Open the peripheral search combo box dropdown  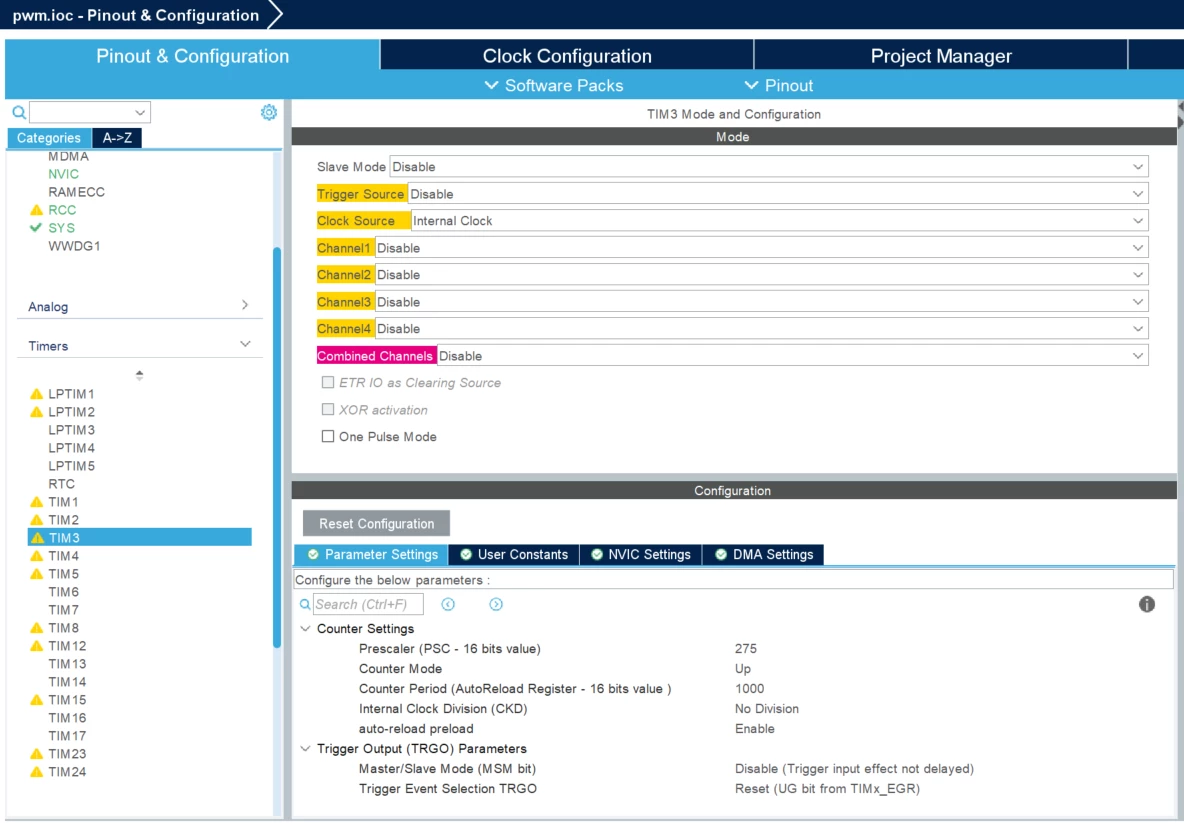point(140,113)
